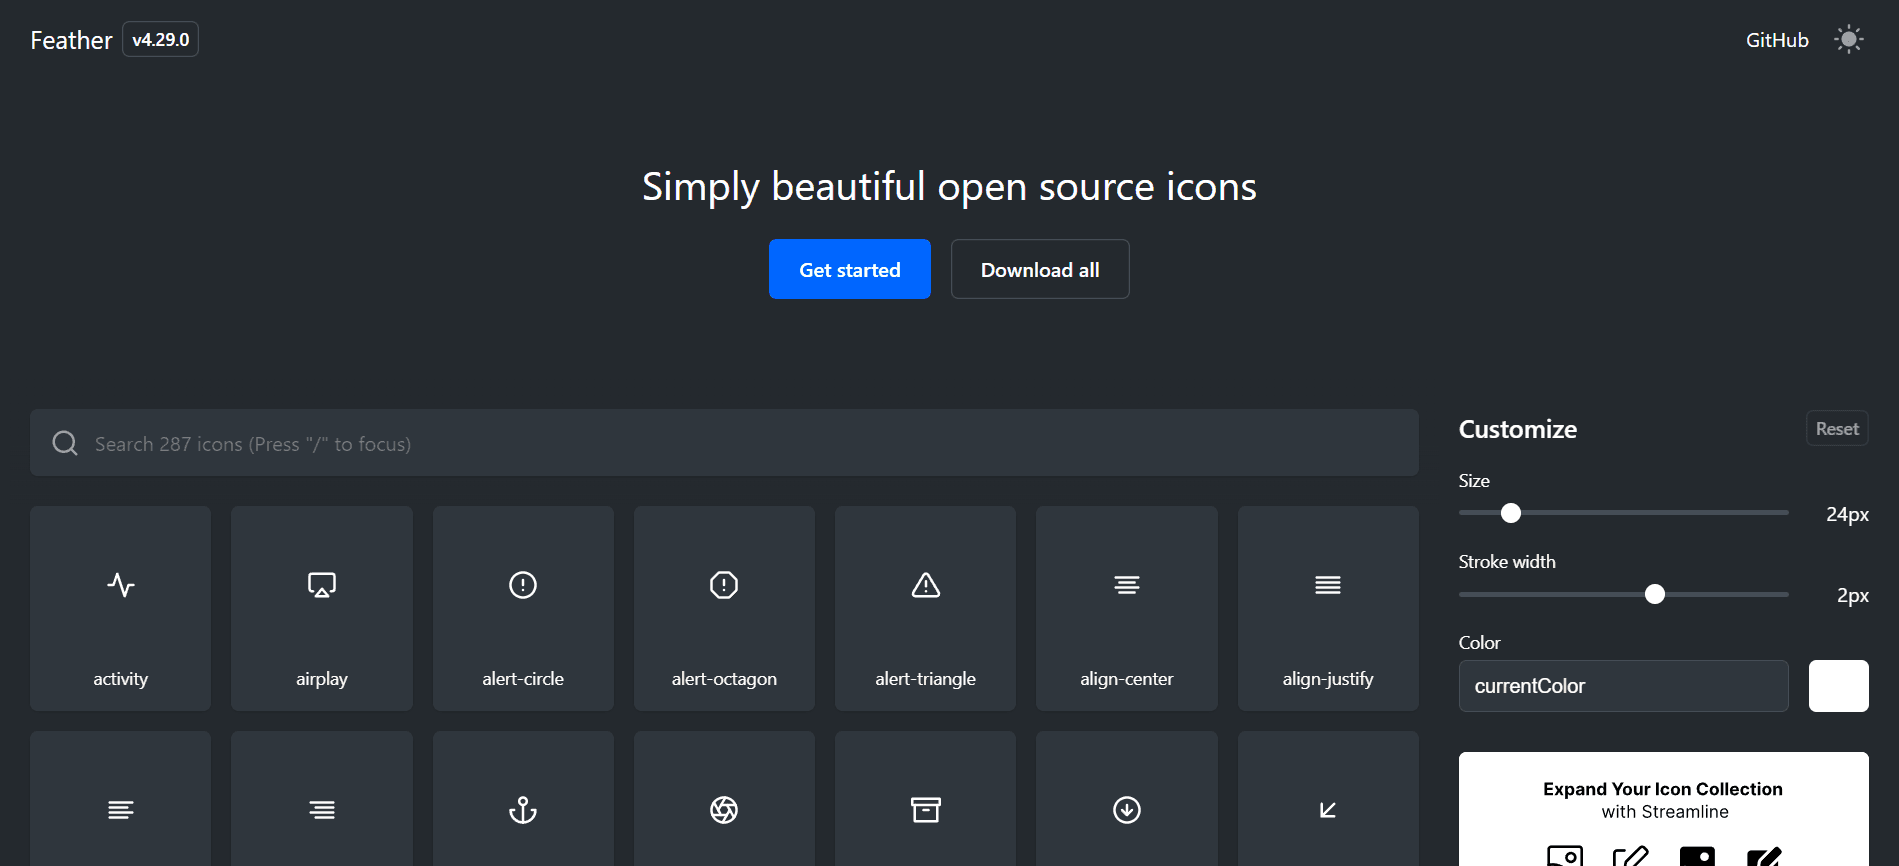Adjust the Size slider handle
Image resolution: width=1899 pixels, height=866 pixels.
point(1511,513)
